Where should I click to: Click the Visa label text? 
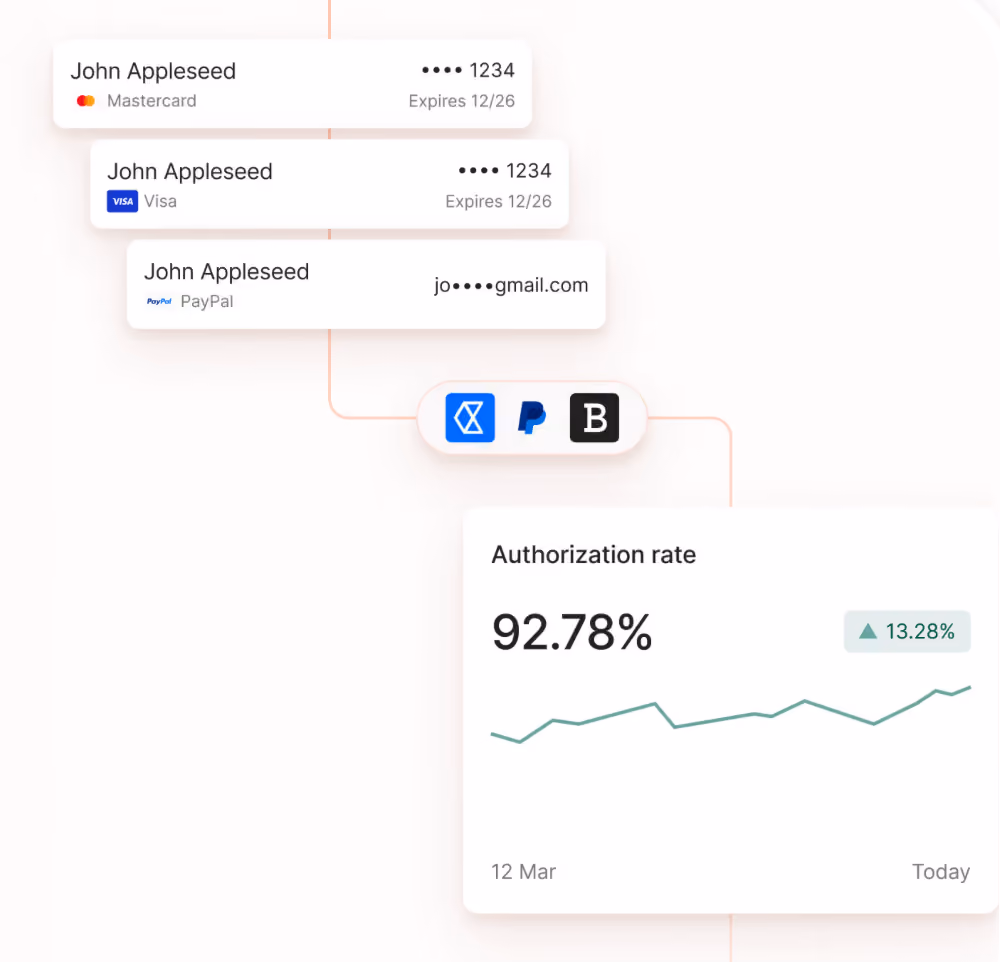[x=161, y=202]
